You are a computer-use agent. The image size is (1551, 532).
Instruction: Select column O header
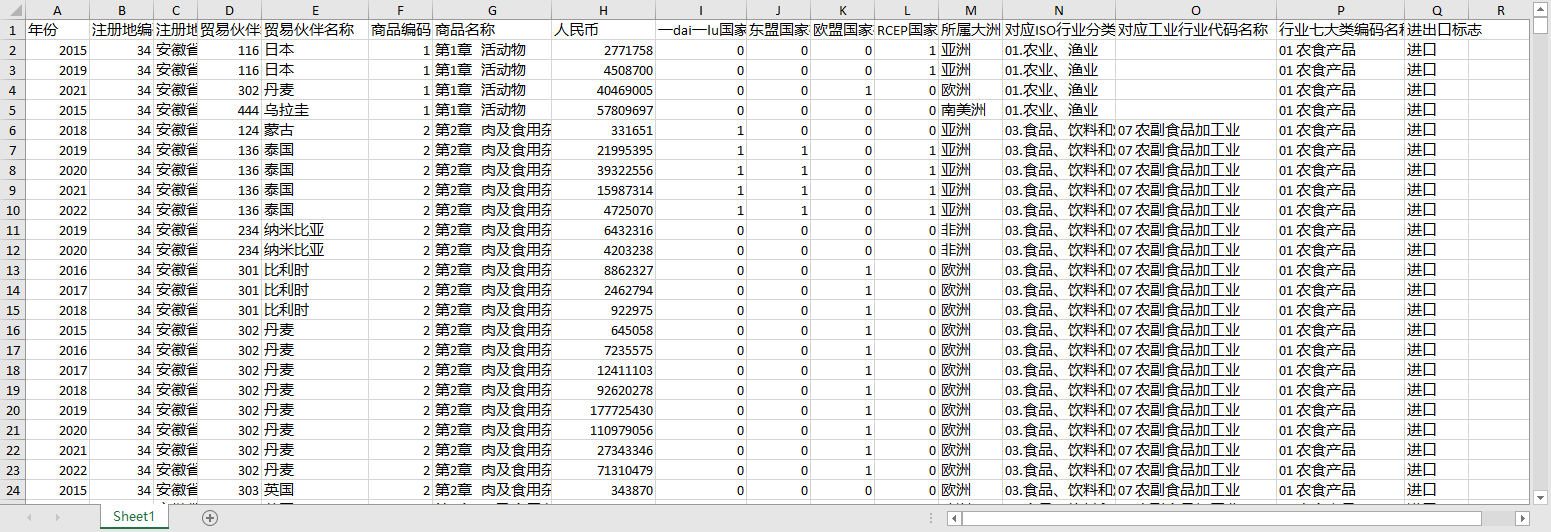click(1196, 10)
